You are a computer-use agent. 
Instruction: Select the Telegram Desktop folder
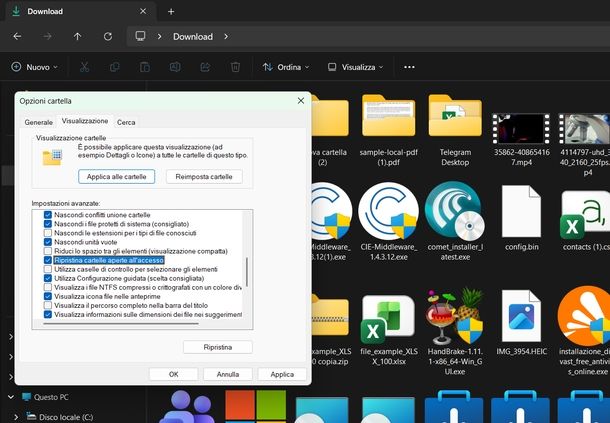455,131
